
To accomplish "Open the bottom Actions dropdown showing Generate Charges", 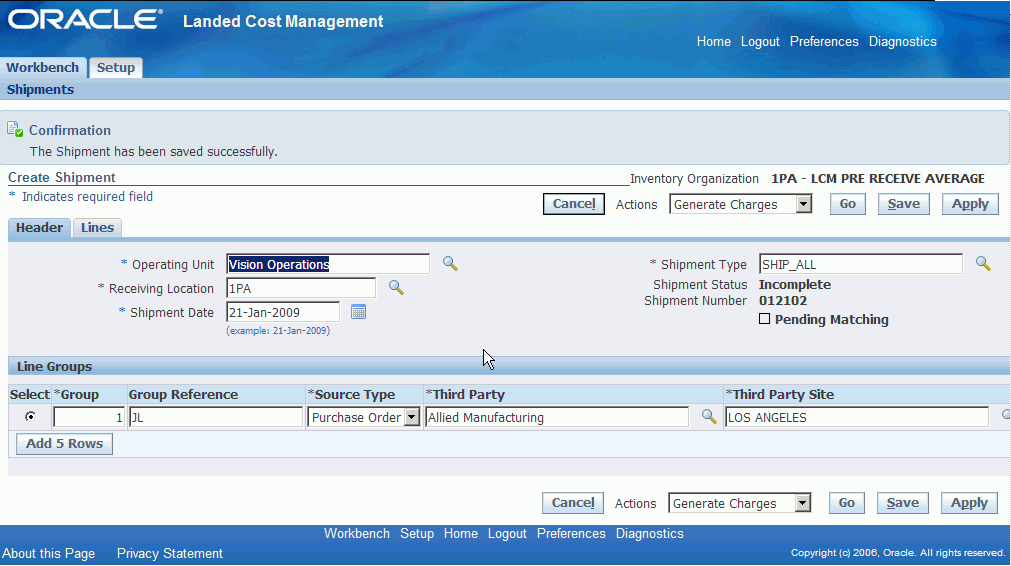I will (x=740, y=503).
